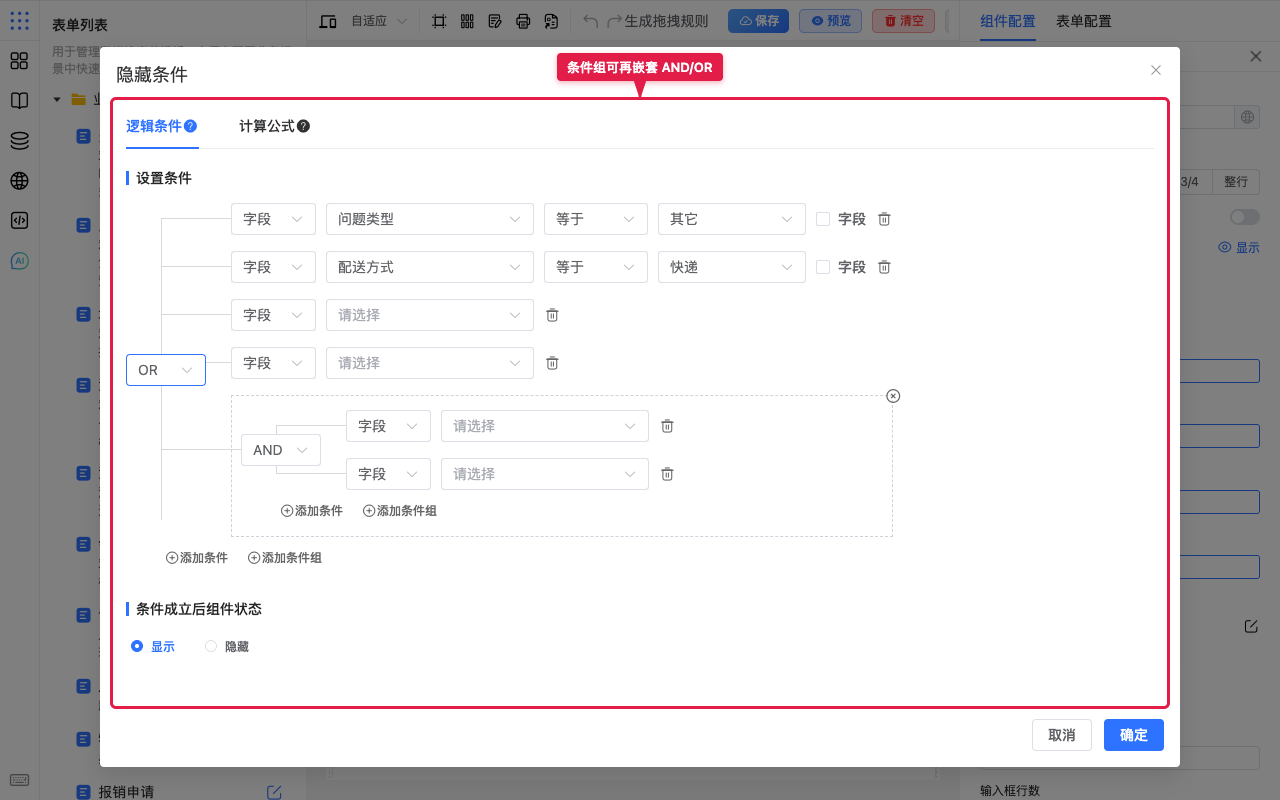Remove the nested AND condition group

[x=893, y=396]
